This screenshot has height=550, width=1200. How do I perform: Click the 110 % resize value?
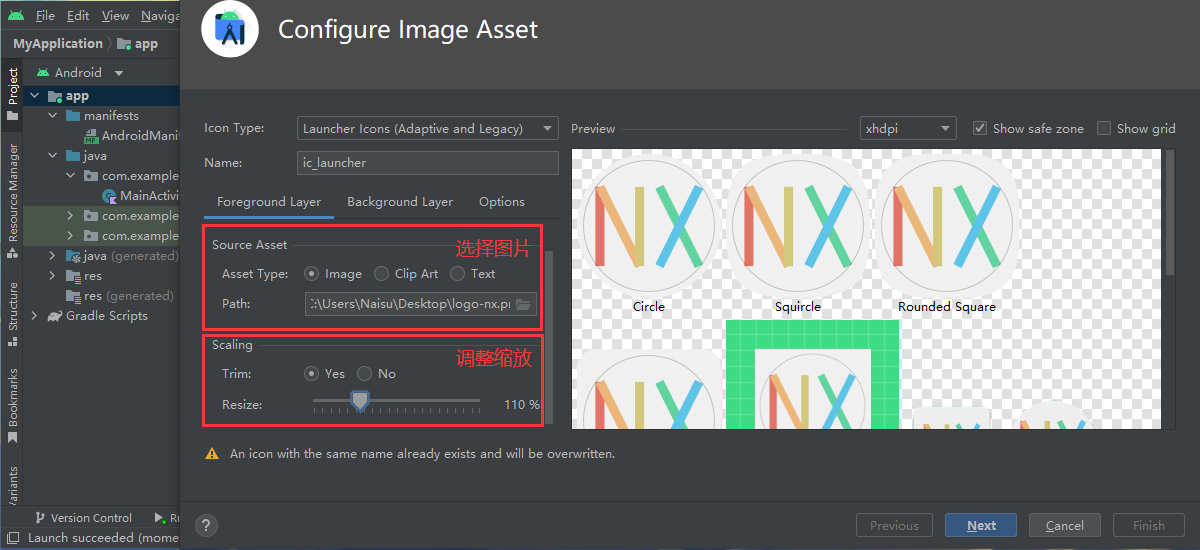[521, 405]
